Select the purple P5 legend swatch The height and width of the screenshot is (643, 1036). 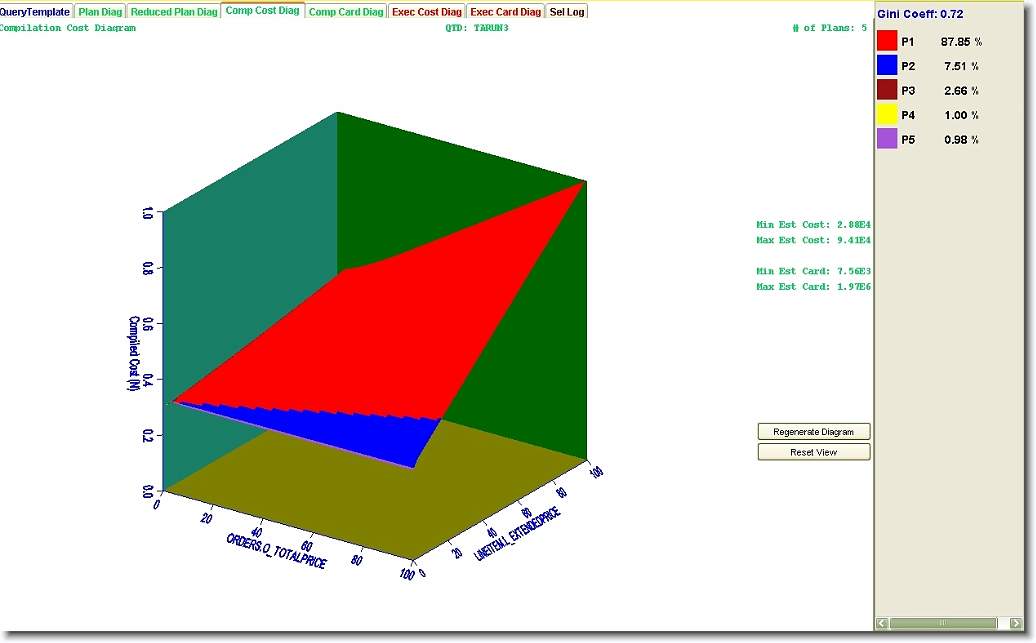pos(887,139)
